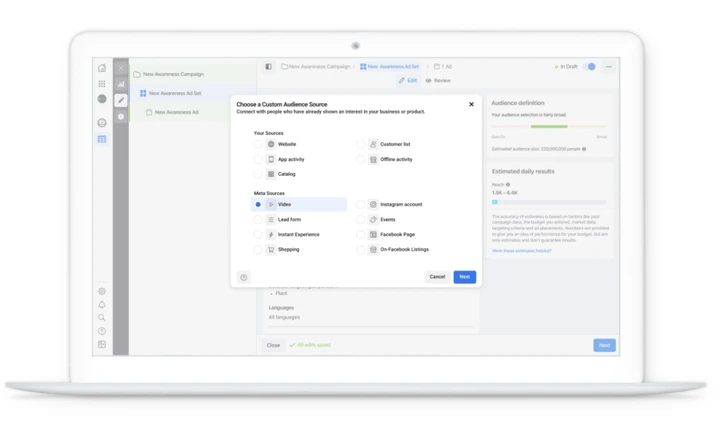Open New Awareness Campaign in tree
This screenshot has width=720, height=437.
click(x=173, y=74)
